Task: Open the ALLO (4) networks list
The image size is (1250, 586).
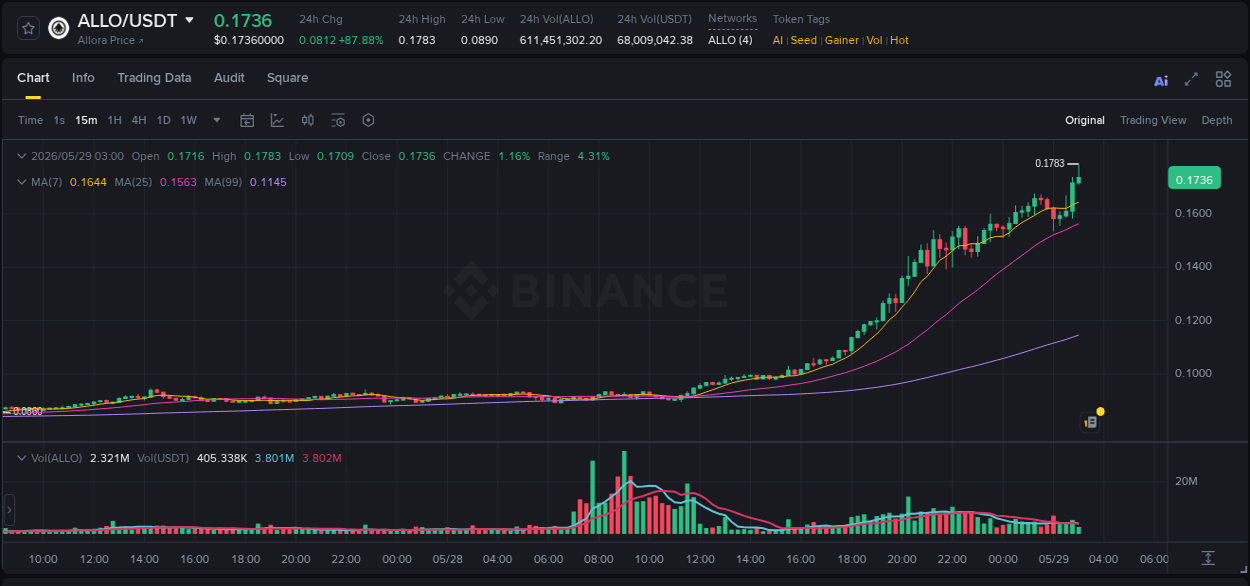Action: [730, 40]
